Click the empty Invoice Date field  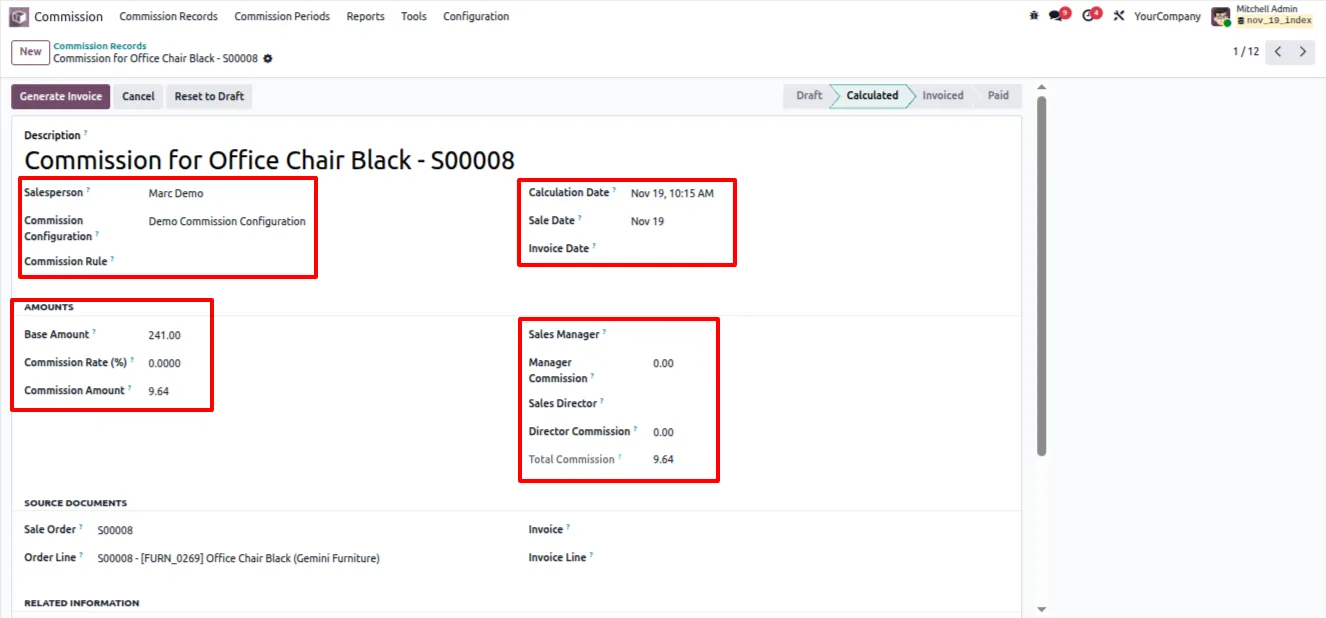[x=821, y=249]
